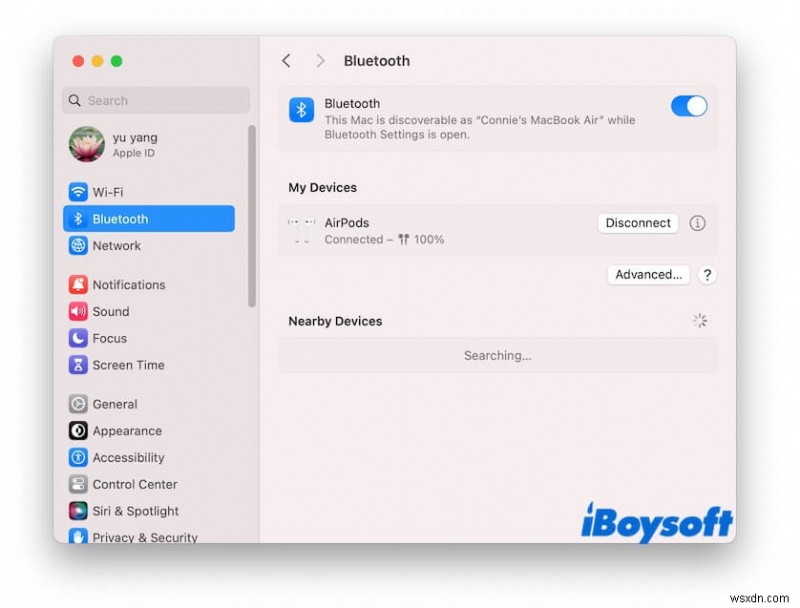Screen dimensions: 800x608
Task: Click the Bluetooth page title
Action: pyautogui.click(x=377, y=61)
